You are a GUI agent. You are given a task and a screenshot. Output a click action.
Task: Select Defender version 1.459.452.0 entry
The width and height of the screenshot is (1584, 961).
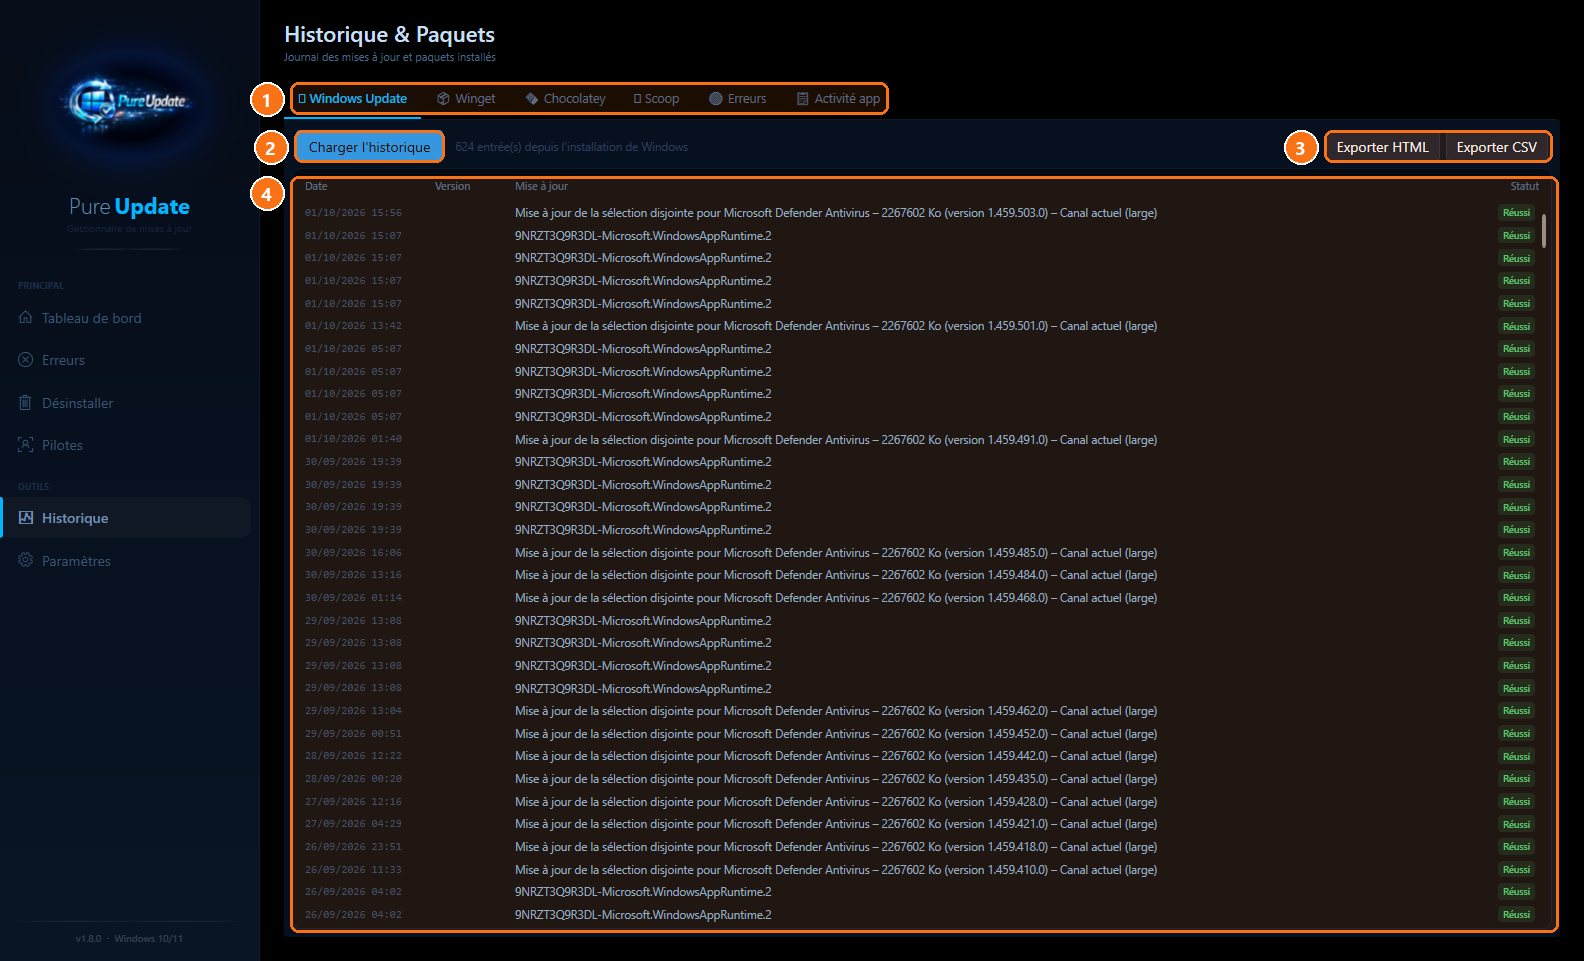919,734
